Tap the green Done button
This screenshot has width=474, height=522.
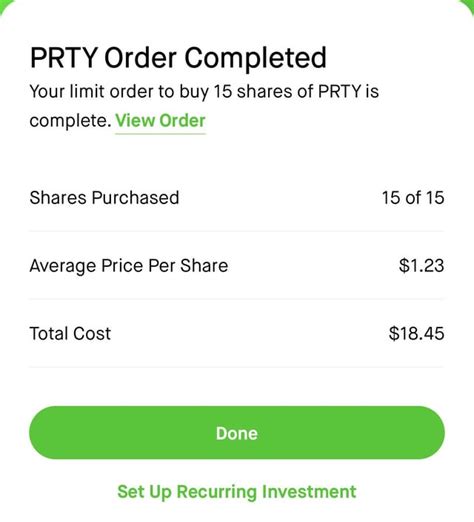(x=237, y=433)
